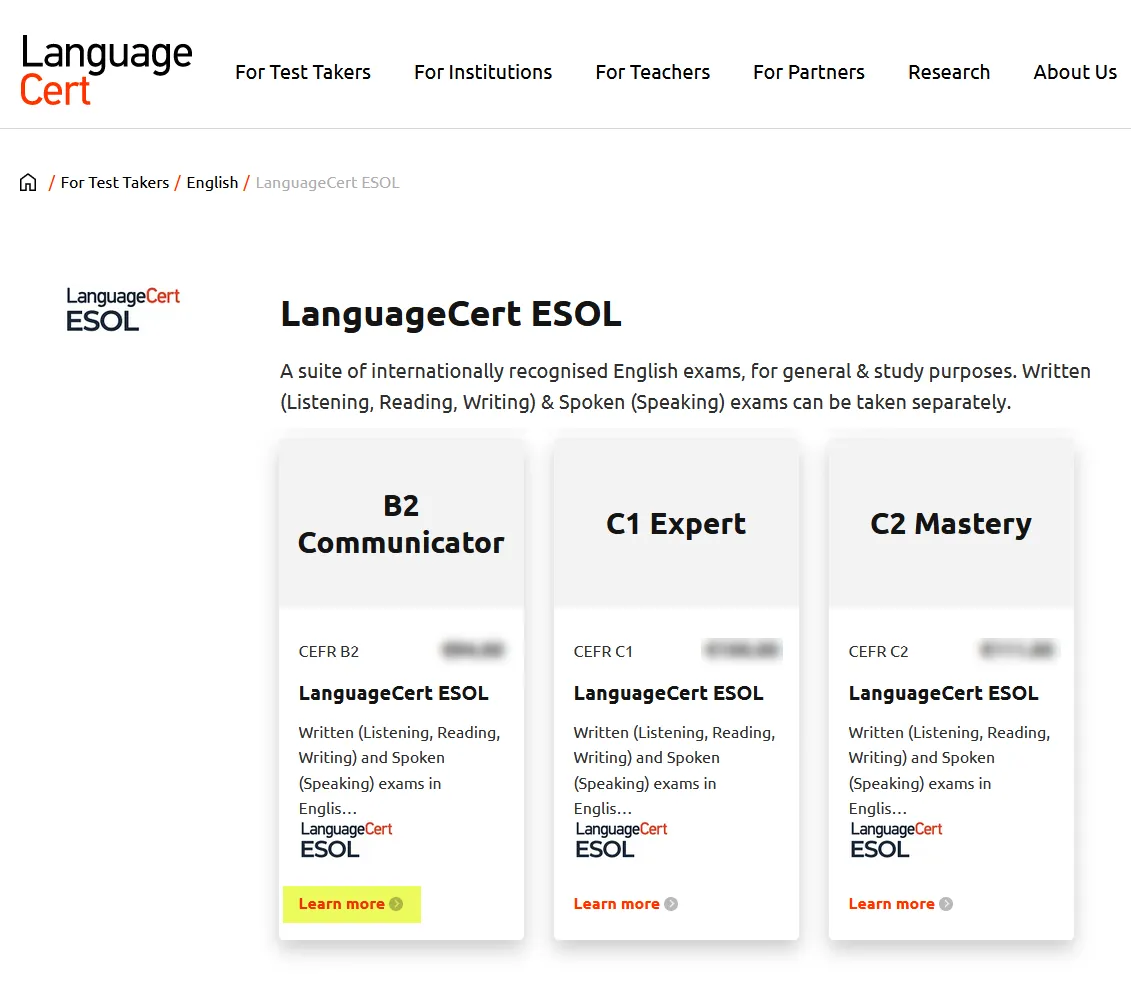This screenshot has width=1131, height=990.
Task: Open the About Us page
Action: pos(1075,72)
